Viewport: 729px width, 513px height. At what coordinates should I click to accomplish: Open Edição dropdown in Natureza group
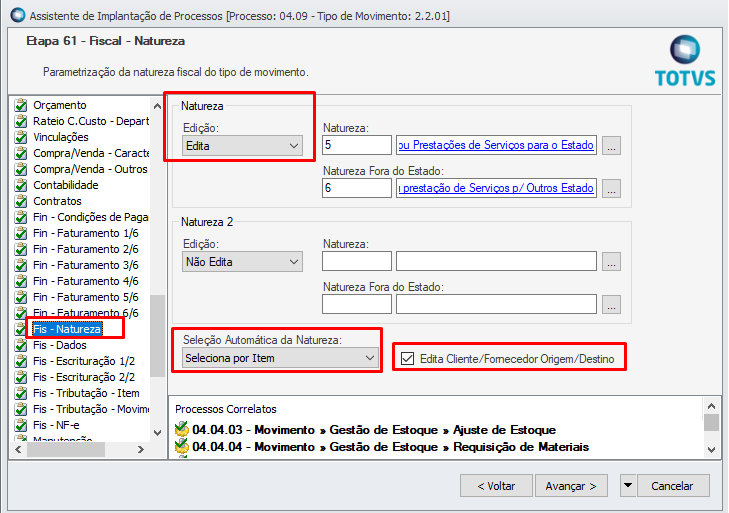click(x=242, y=146)
